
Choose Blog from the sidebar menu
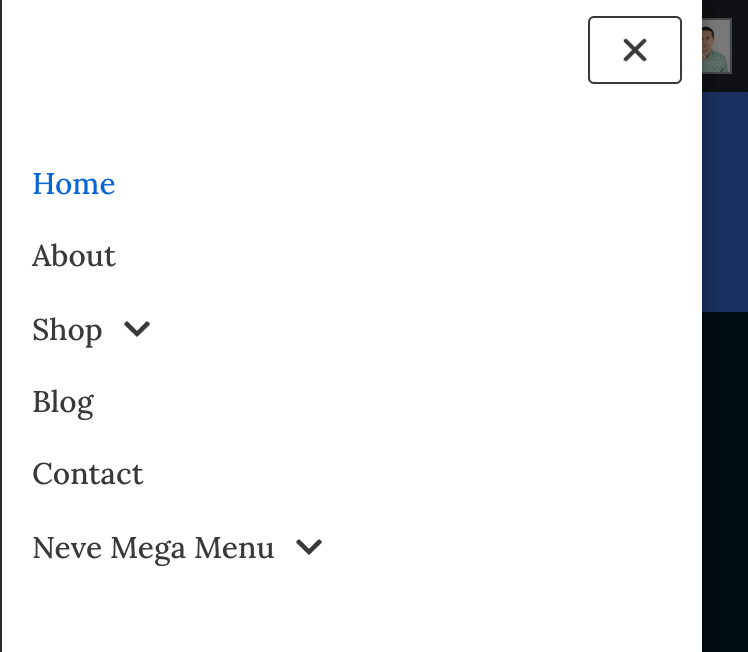(63, 402)
